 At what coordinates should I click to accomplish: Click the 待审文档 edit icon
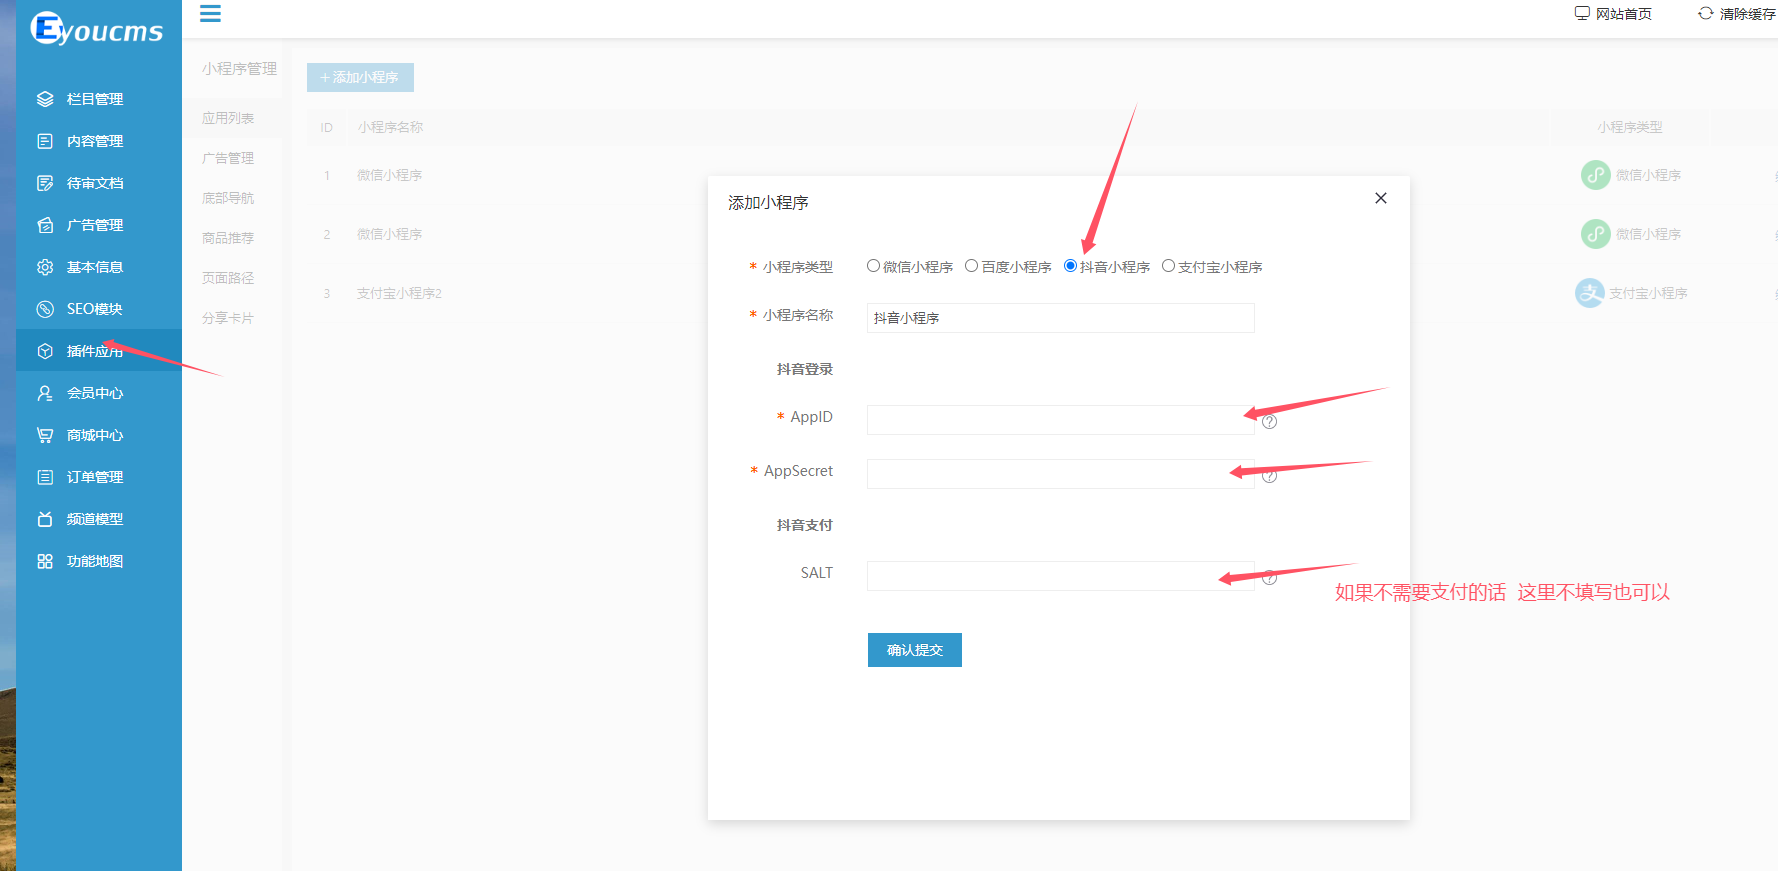pos(45,183)
